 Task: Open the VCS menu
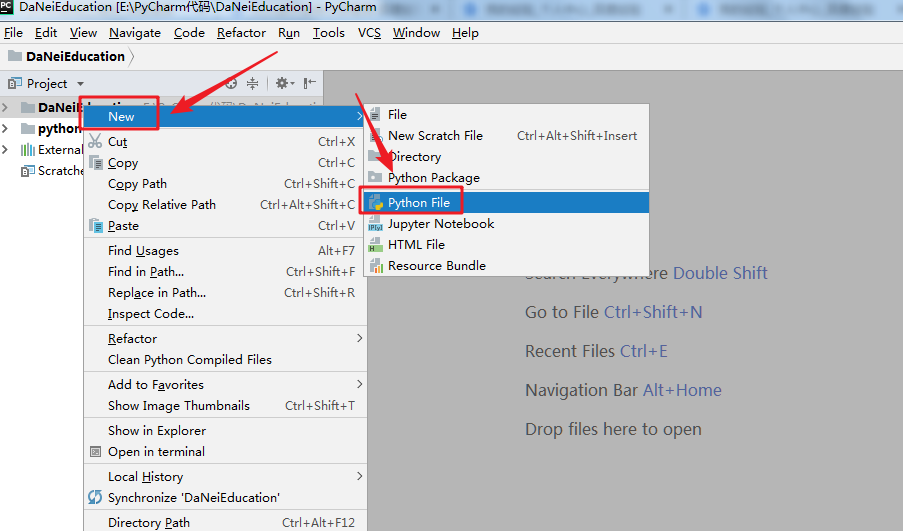click(369, 33)
